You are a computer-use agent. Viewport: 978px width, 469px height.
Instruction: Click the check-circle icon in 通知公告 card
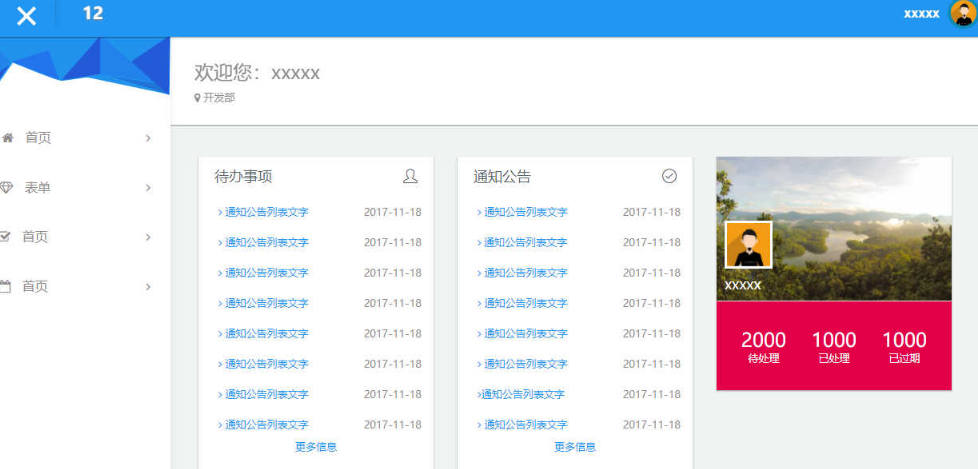tap(669, 176)
